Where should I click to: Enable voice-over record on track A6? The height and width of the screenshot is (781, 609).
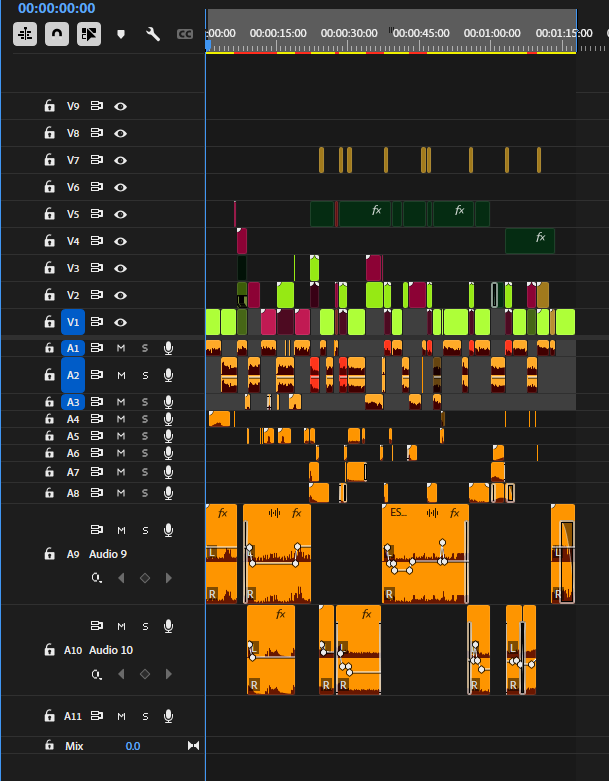(168, 453)
